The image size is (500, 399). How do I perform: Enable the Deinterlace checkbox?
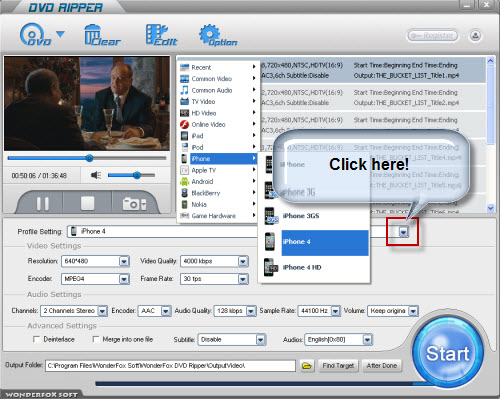[x=36, y=339]
